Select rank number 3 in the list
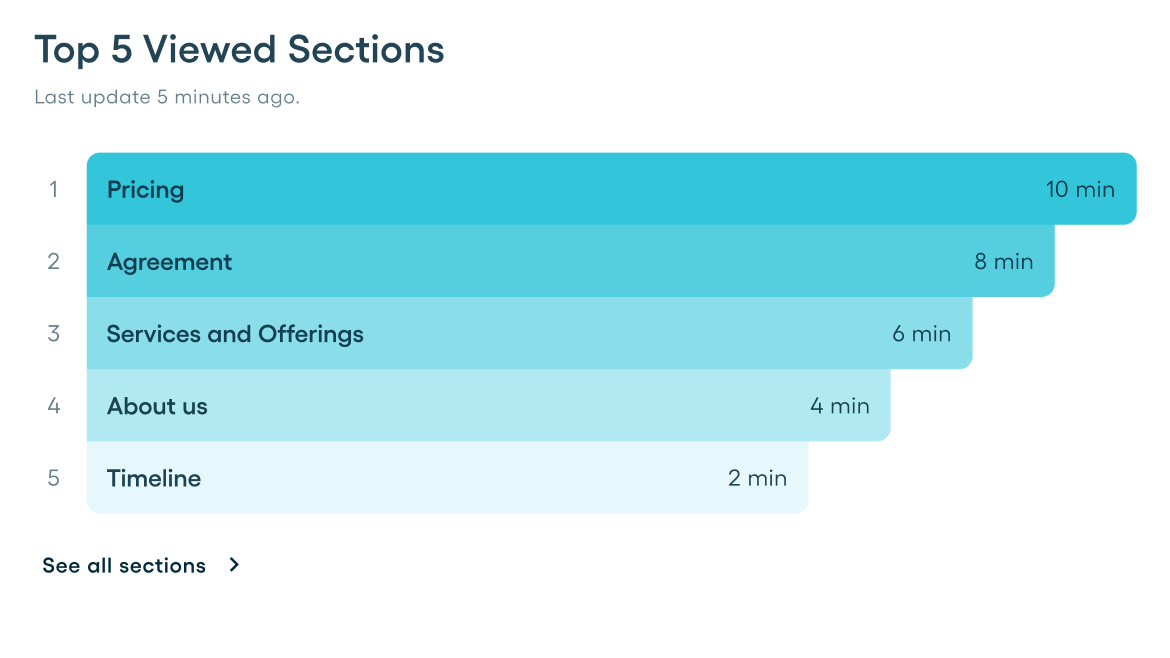Screen dimensions: 1170x658 click(54, 334)
